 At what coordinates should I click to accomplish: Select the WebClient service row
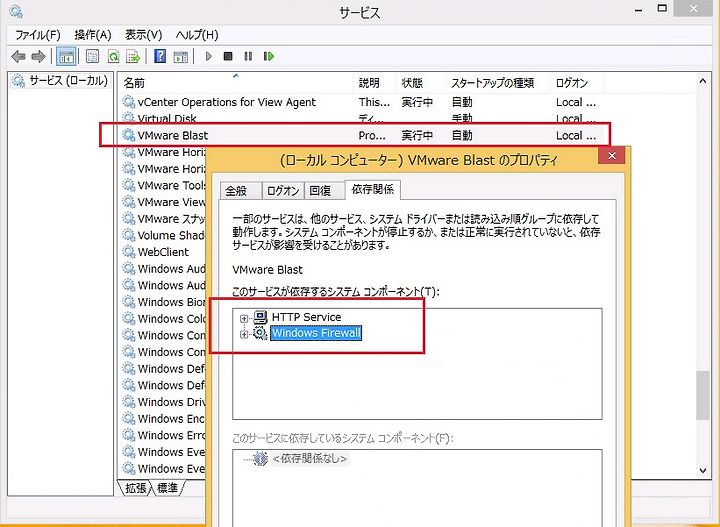[x=163, y=252]
